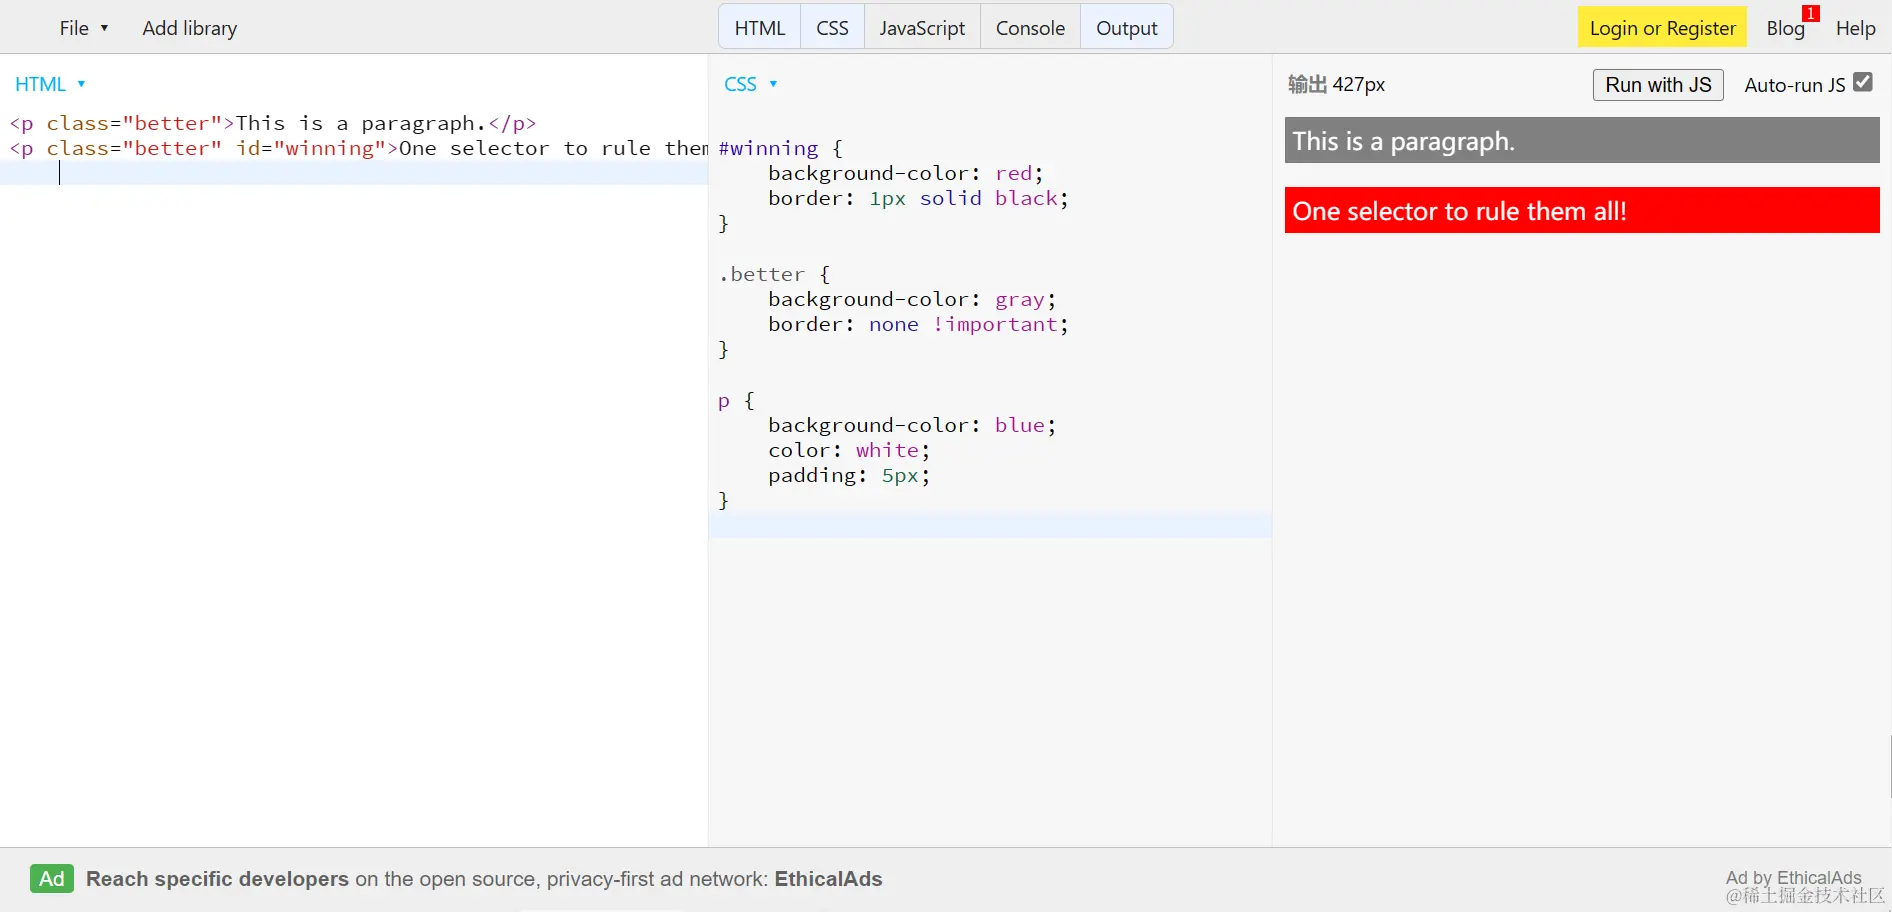1892x912 pixels.
Task: Click the HTML line containing id="winning"
Action: click(x=358, y=148)
